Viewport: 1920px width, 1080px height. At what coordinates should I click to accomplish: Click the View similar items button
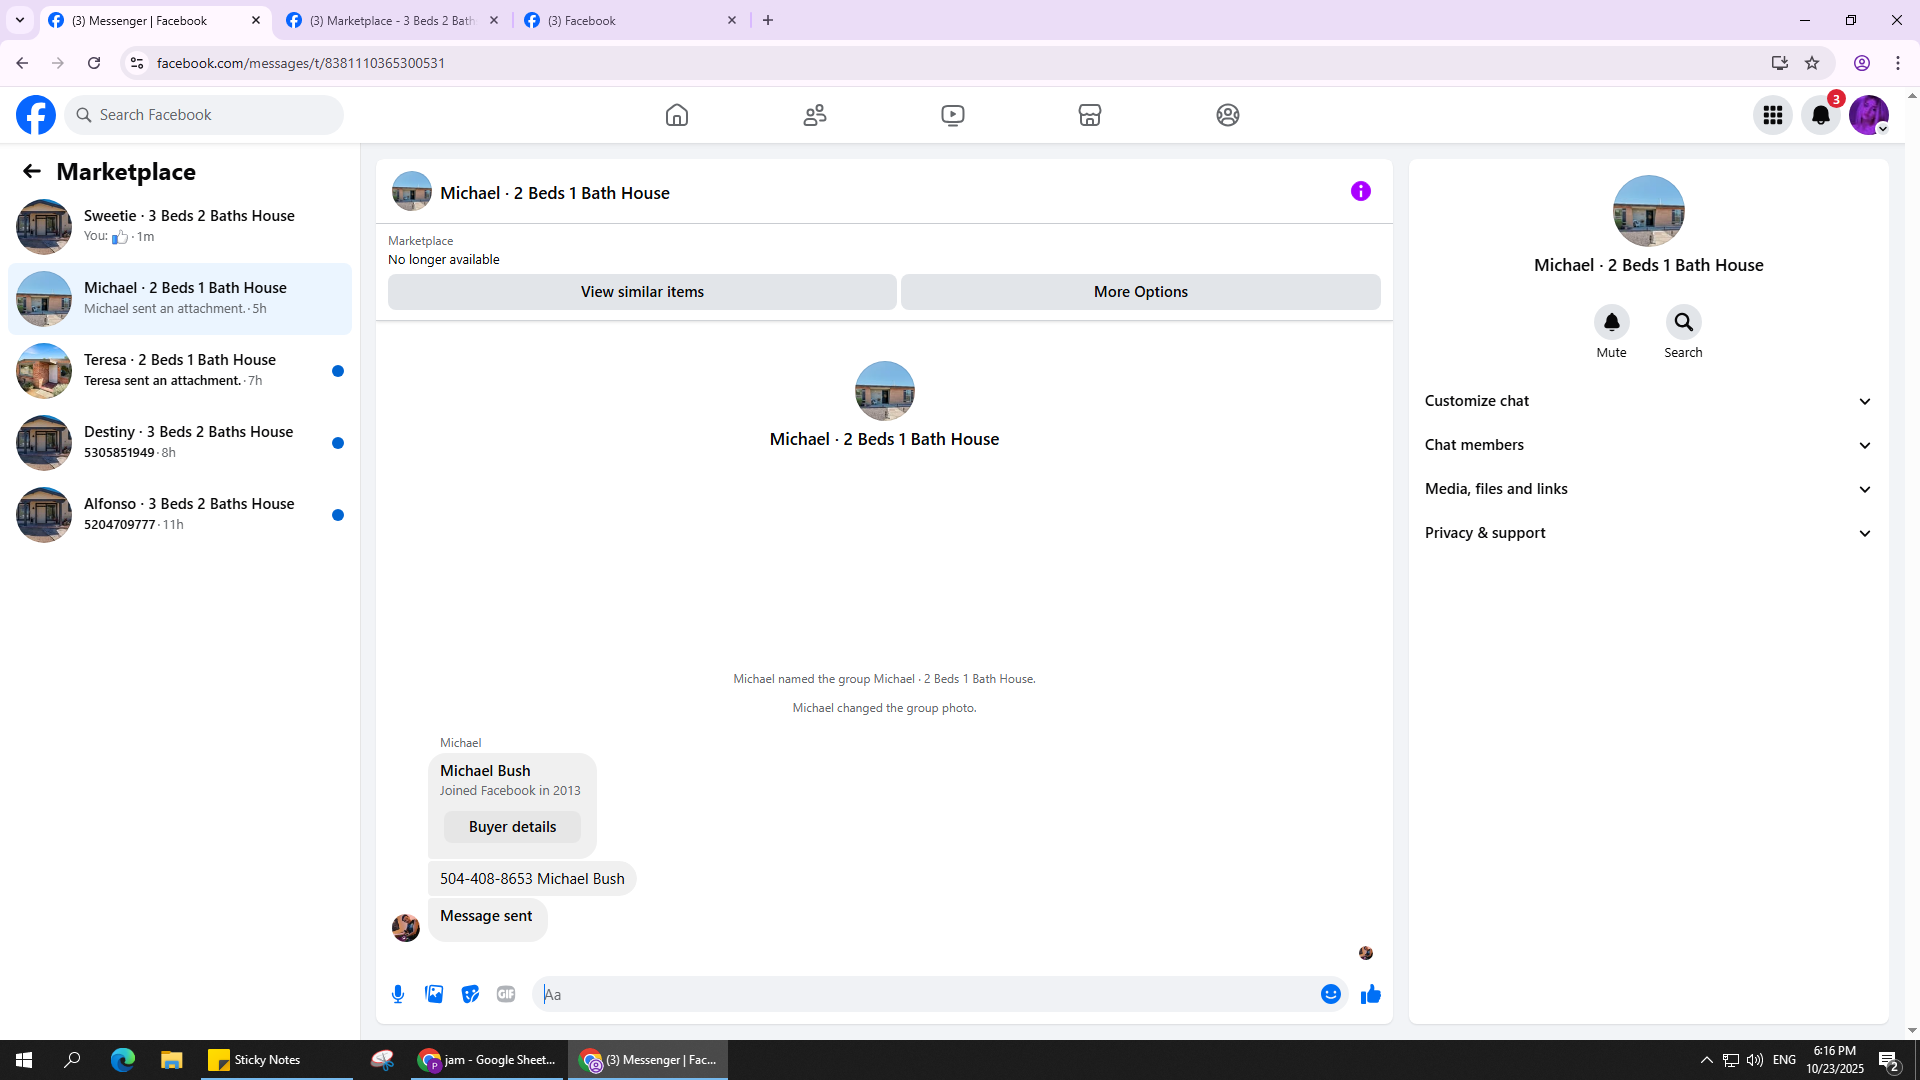pos(642,292)
